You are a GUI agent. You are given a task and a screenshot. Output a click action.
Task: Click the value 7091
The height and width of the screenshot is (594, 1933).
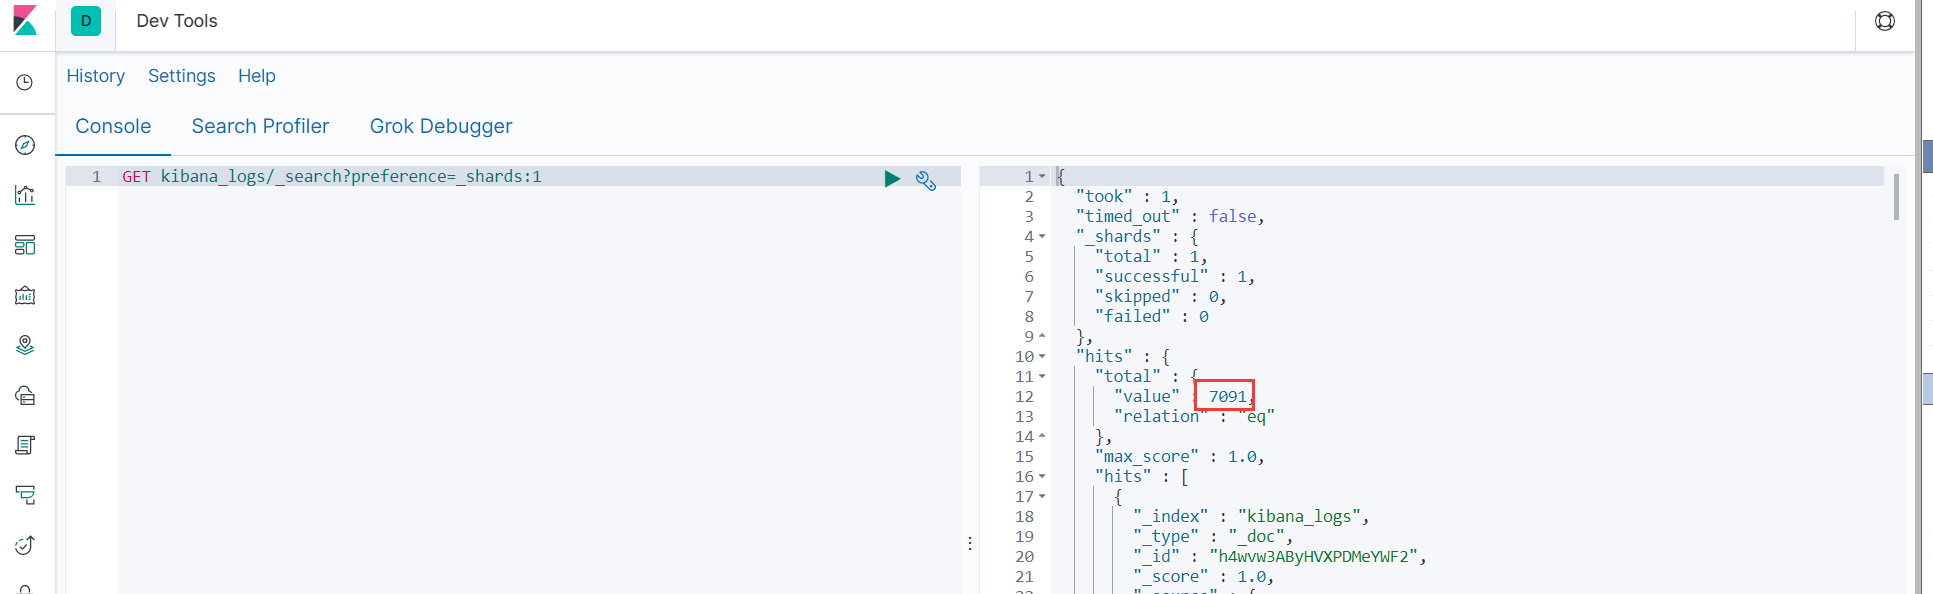coord(1227,396)
